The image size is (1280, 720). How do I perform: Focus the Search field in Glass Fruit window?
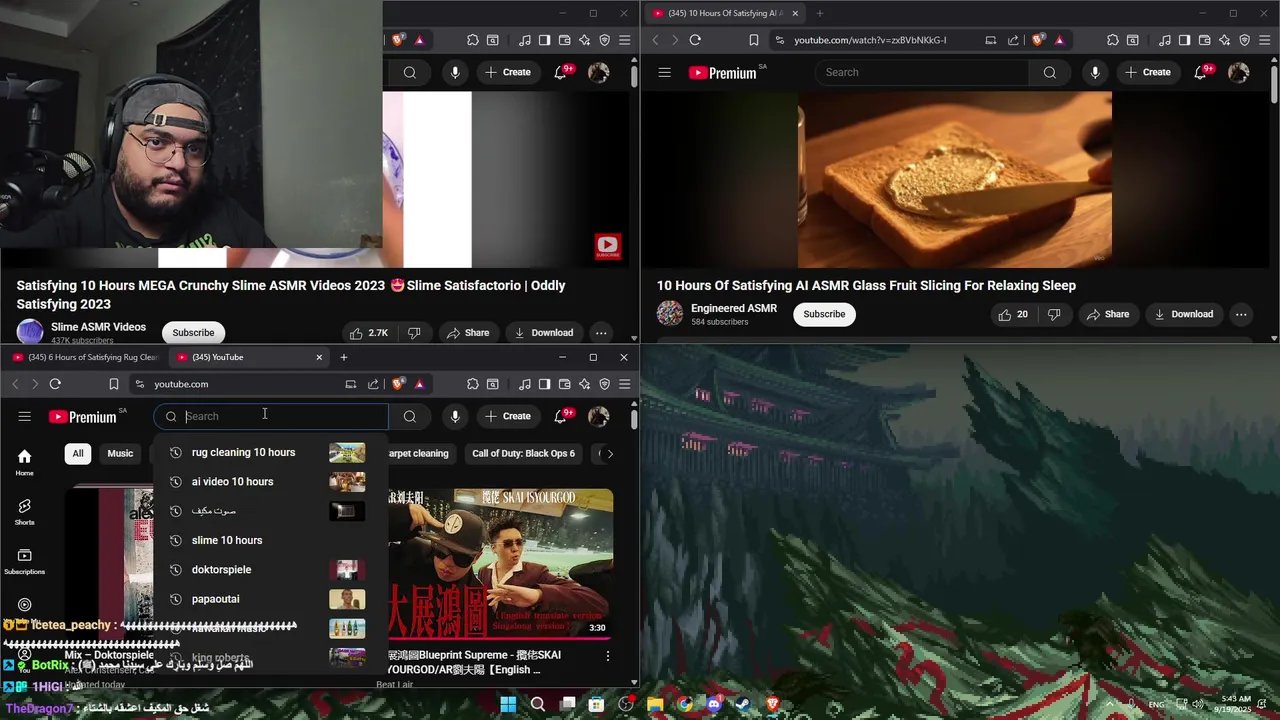click(x=922, y=72)
